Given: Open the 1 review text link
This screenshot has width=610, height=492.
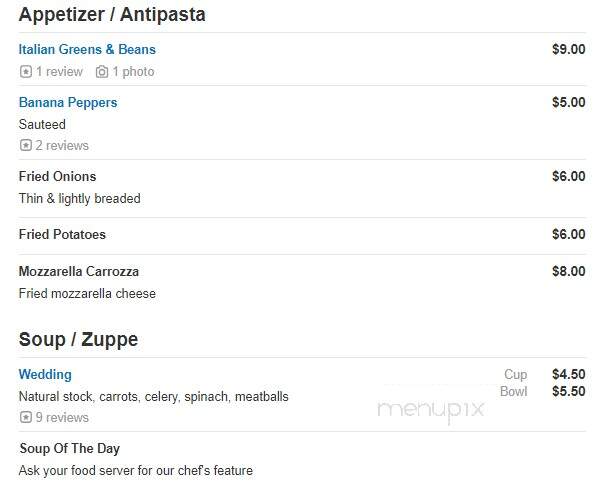Looking at the screenshot, I should coord(59,72).
